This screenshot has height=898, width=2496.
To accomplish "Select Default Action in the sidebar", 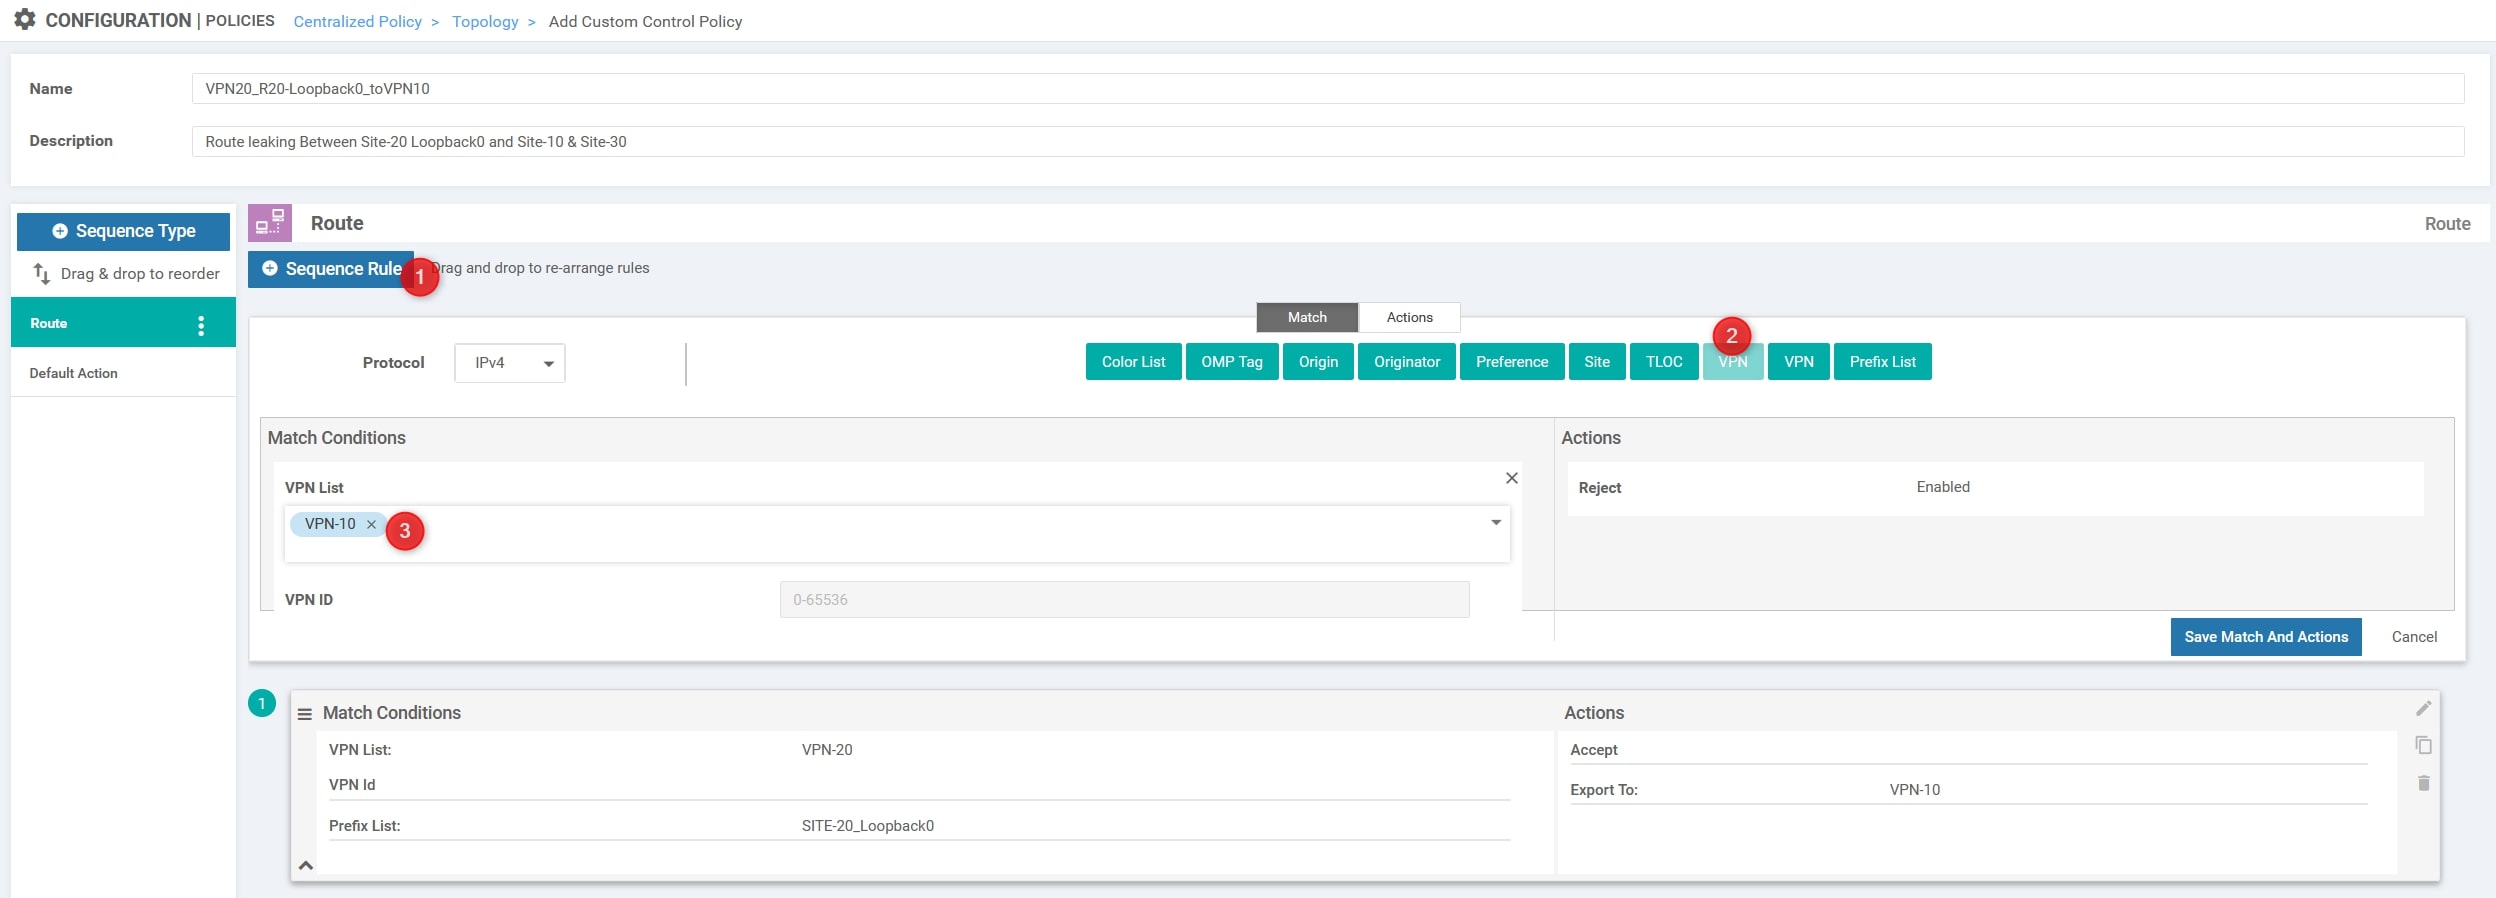I will point(73,373).
